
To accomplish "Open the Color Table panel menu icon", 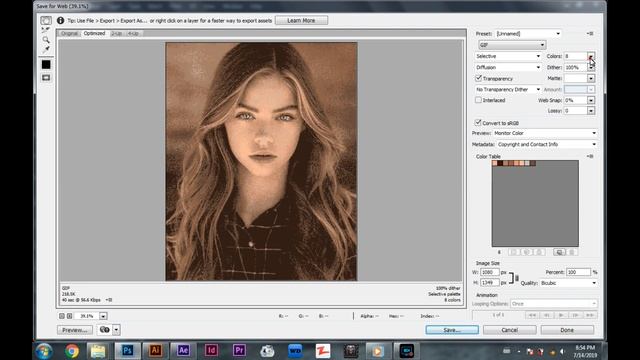I will coord(590,156).
